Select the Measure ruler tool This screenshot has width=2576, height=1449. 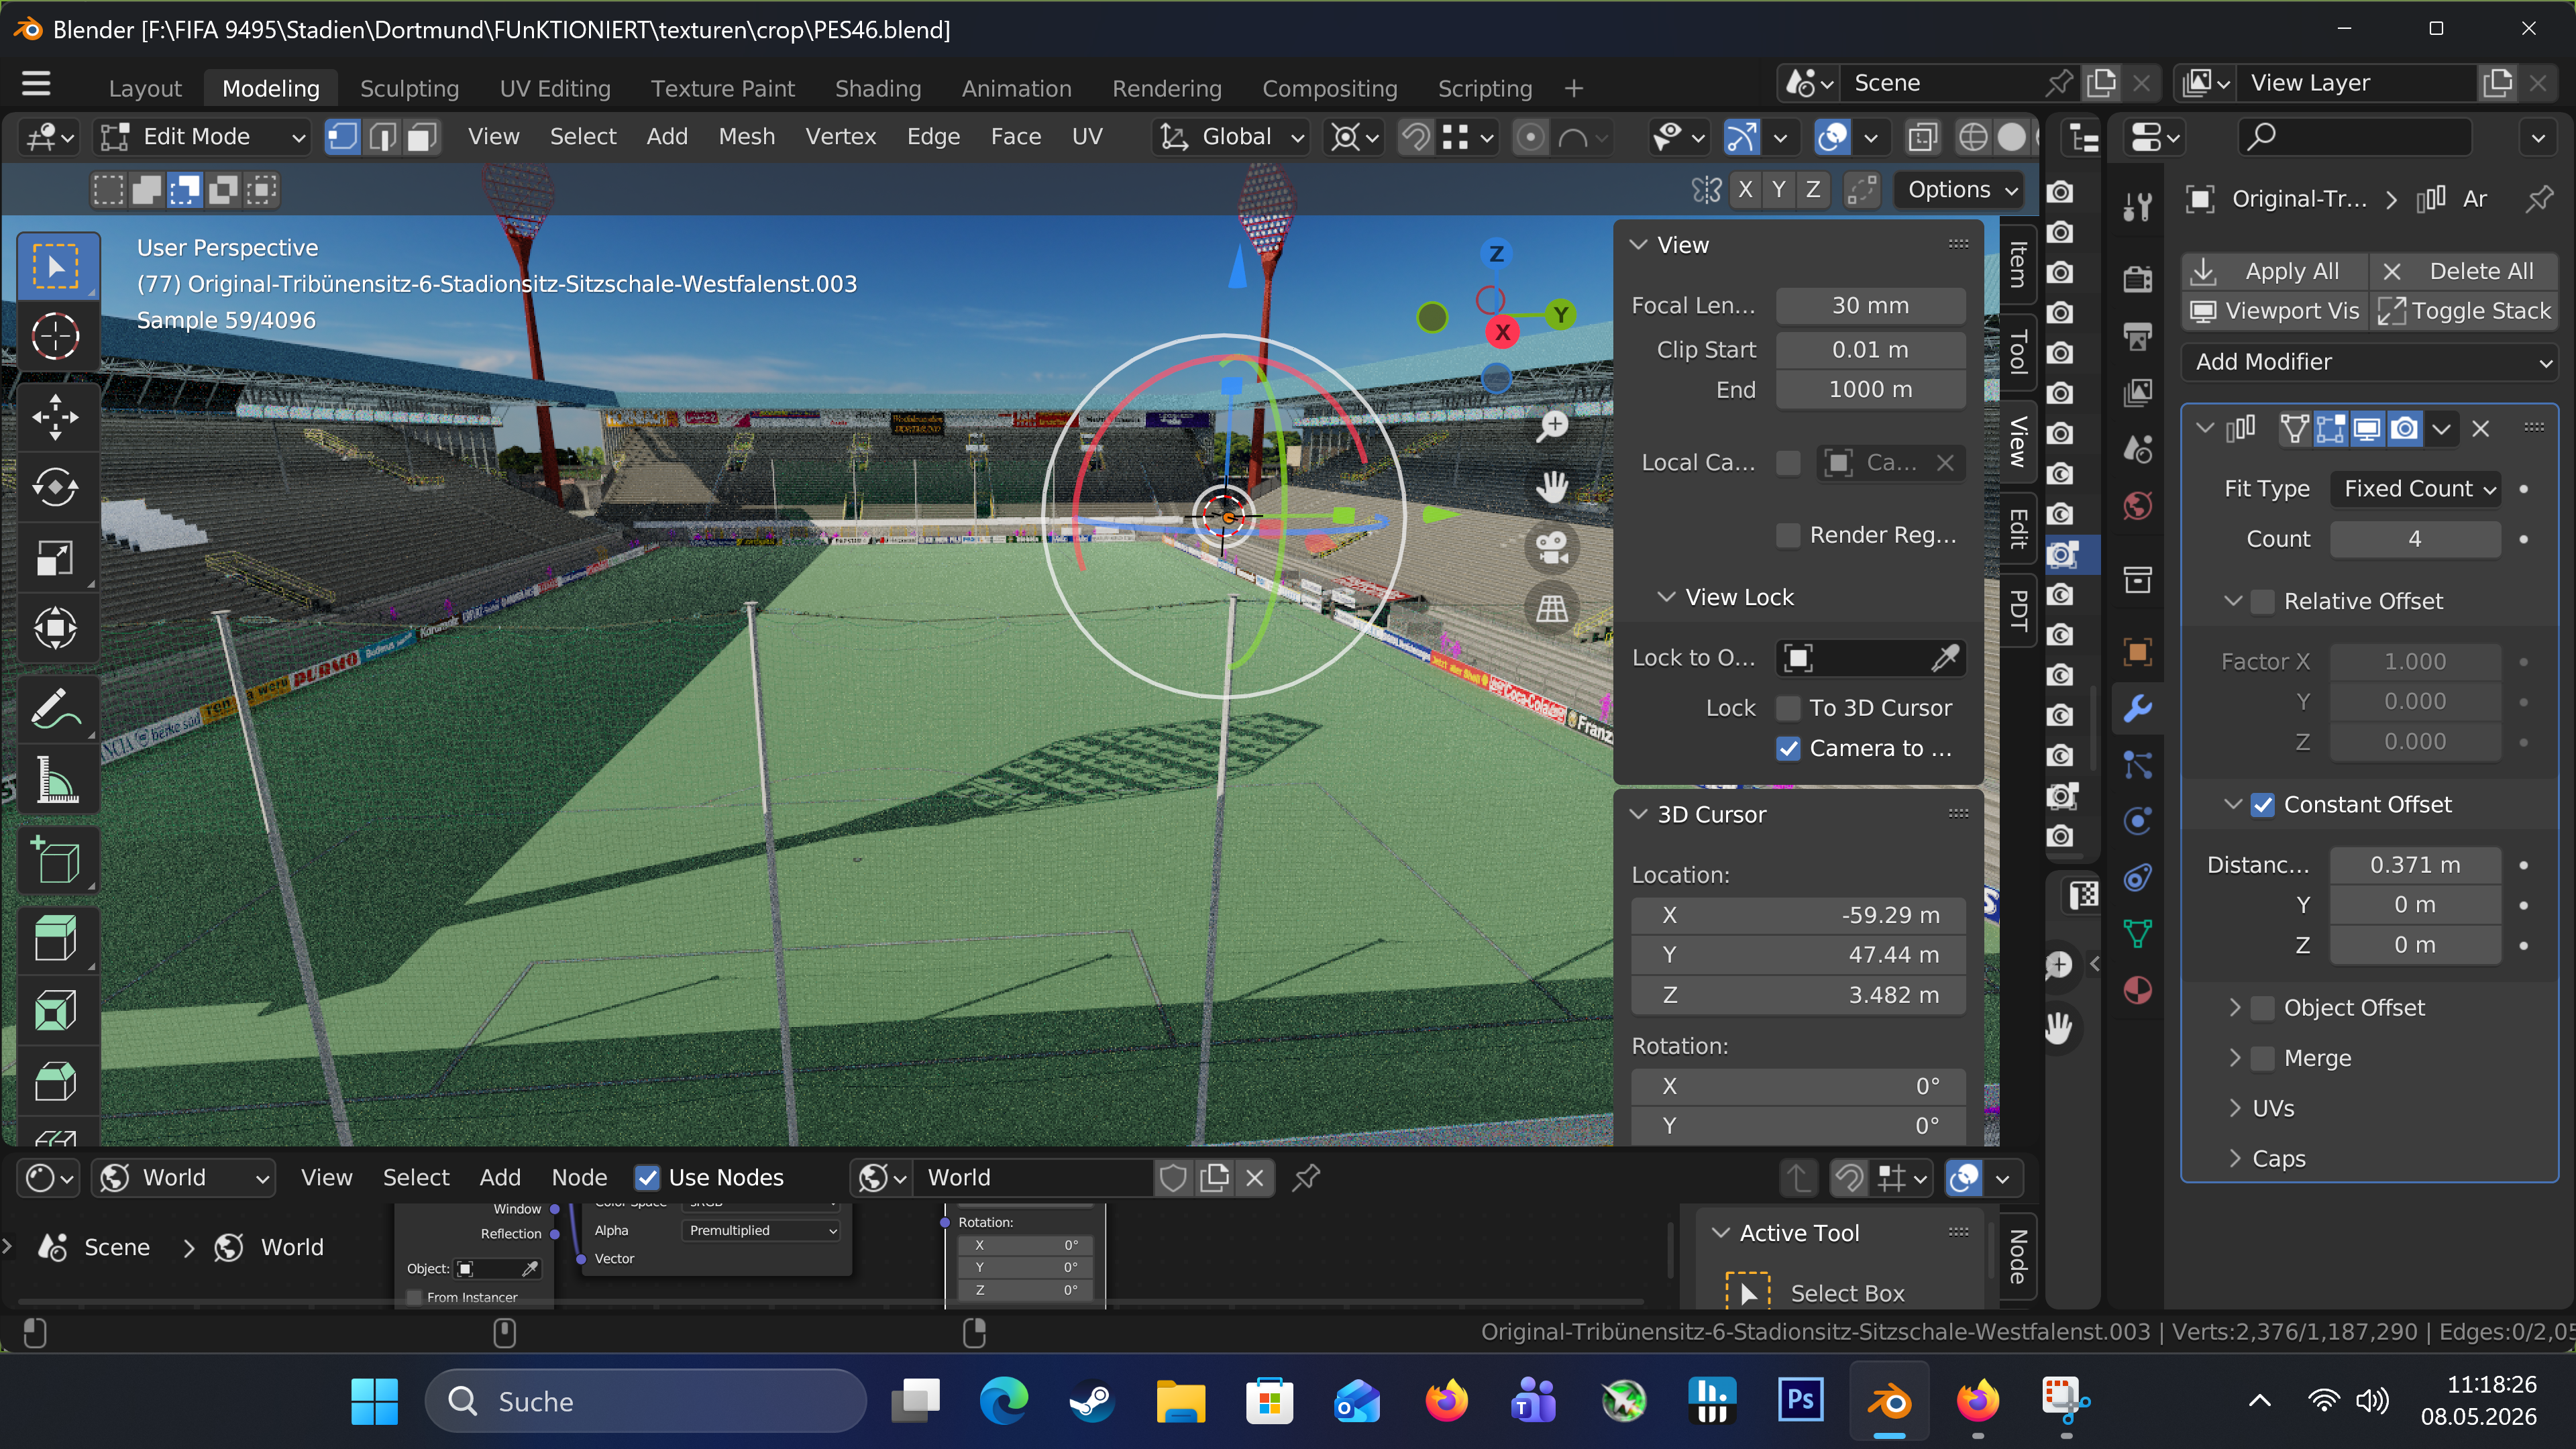[56, 780]
